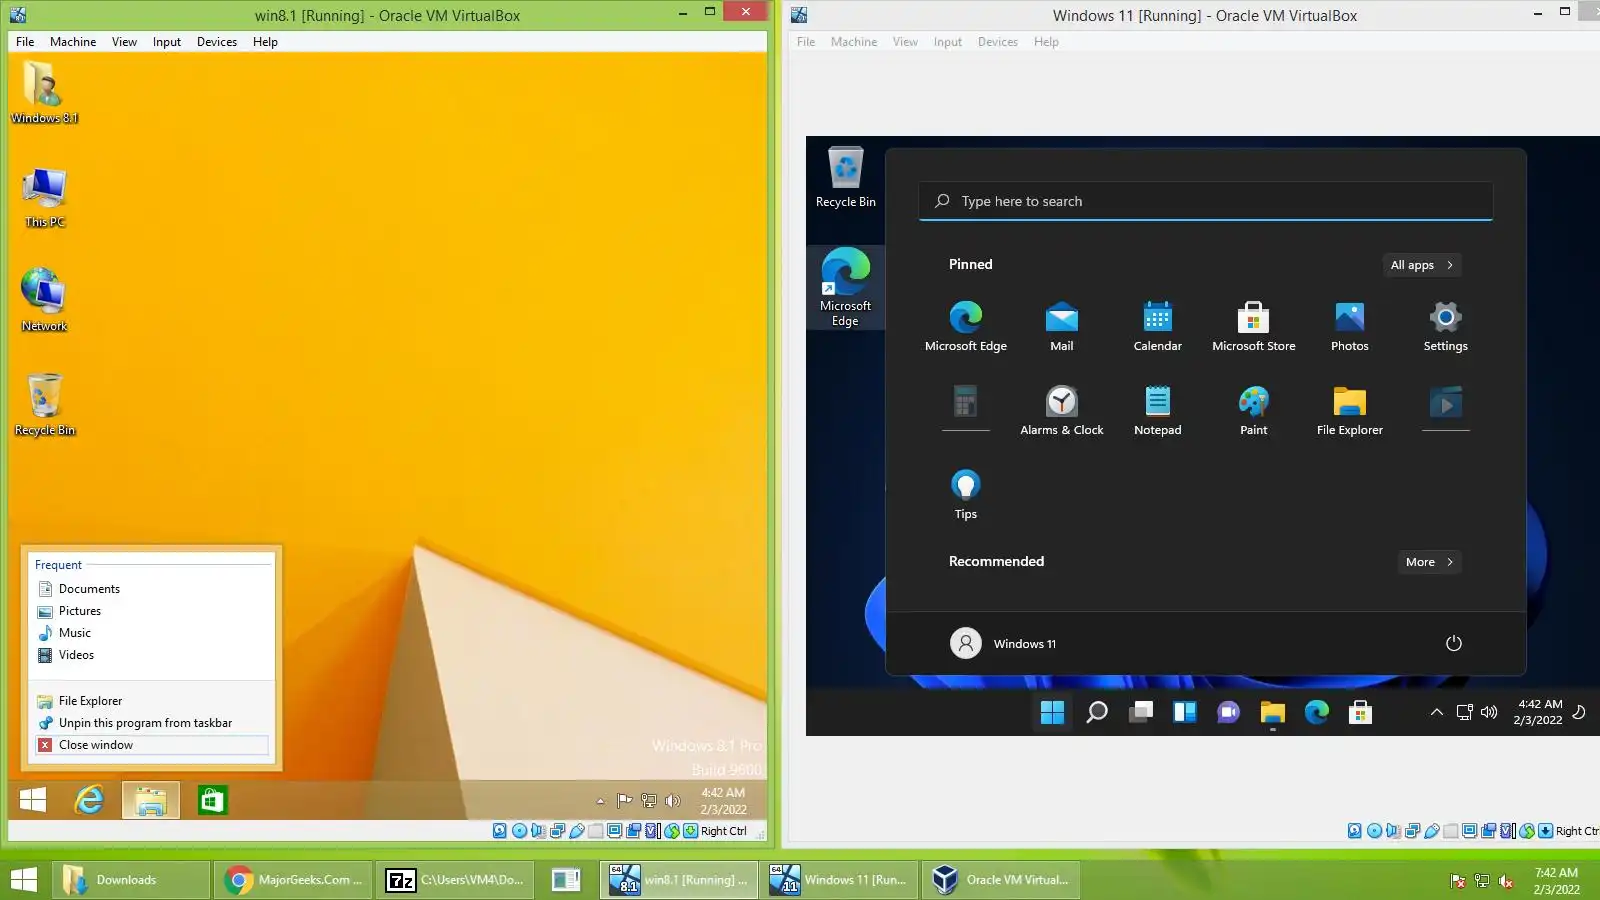Open Calendar from Windows 11 pinned apps
This screenshot has width=1600, height=900.
pyautogui.click(x=1158, y=327)
